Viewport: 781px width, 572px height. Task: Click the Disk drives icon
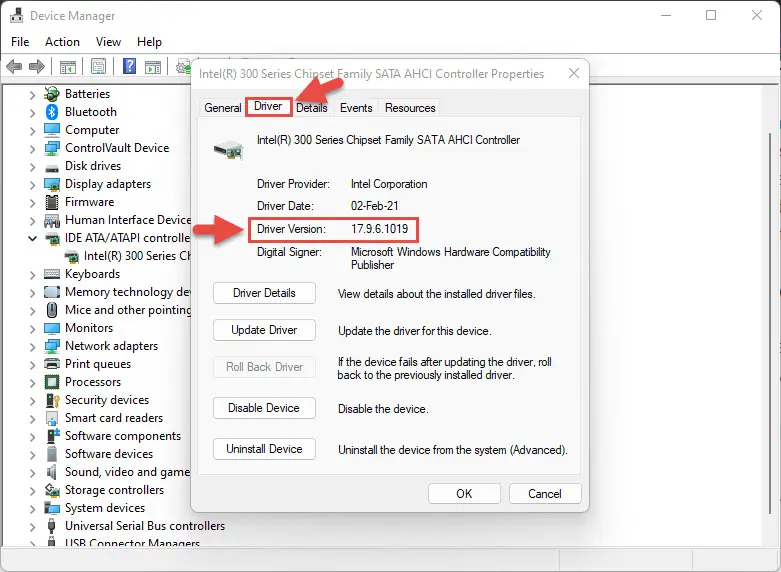click(x=52, y=167)
